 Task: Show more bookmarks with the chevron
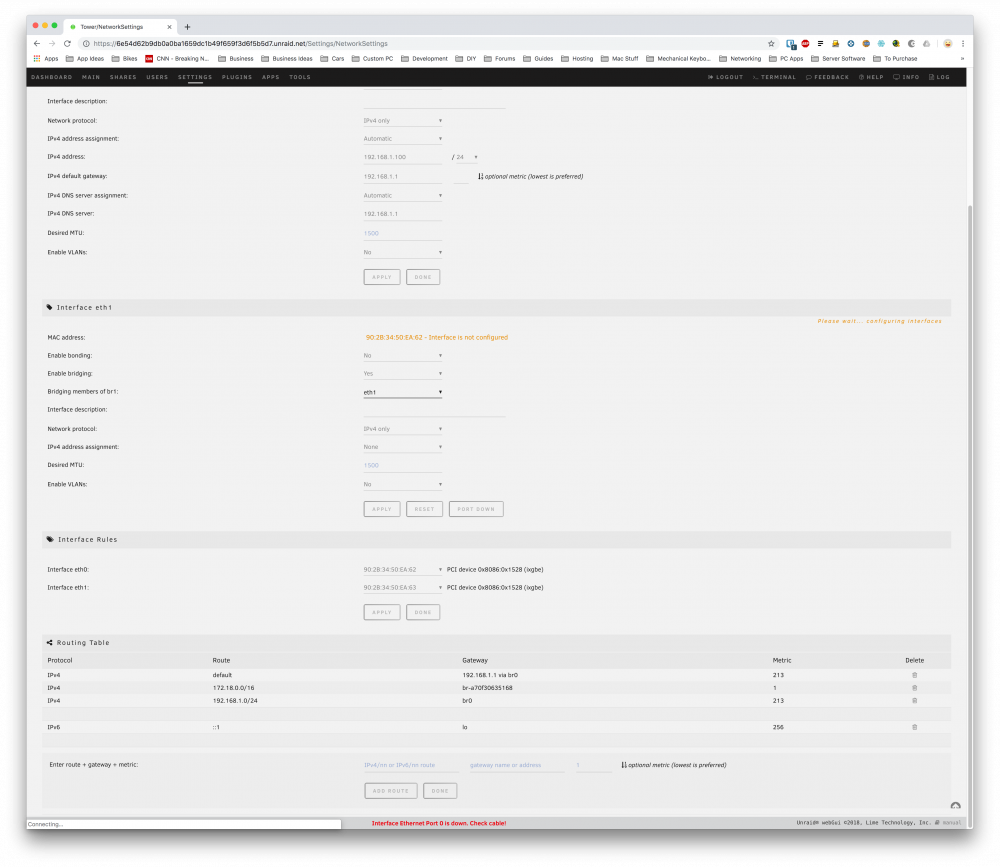tap(962, 58)
